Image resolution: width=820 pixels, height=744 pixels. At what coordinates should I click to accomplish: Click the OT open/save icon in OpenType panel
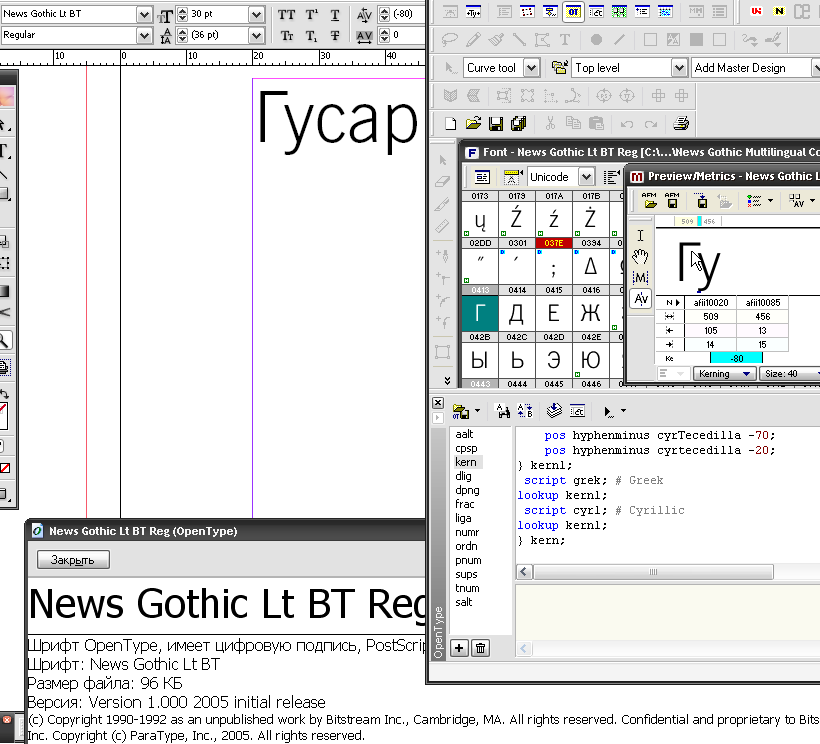point(460,412)
